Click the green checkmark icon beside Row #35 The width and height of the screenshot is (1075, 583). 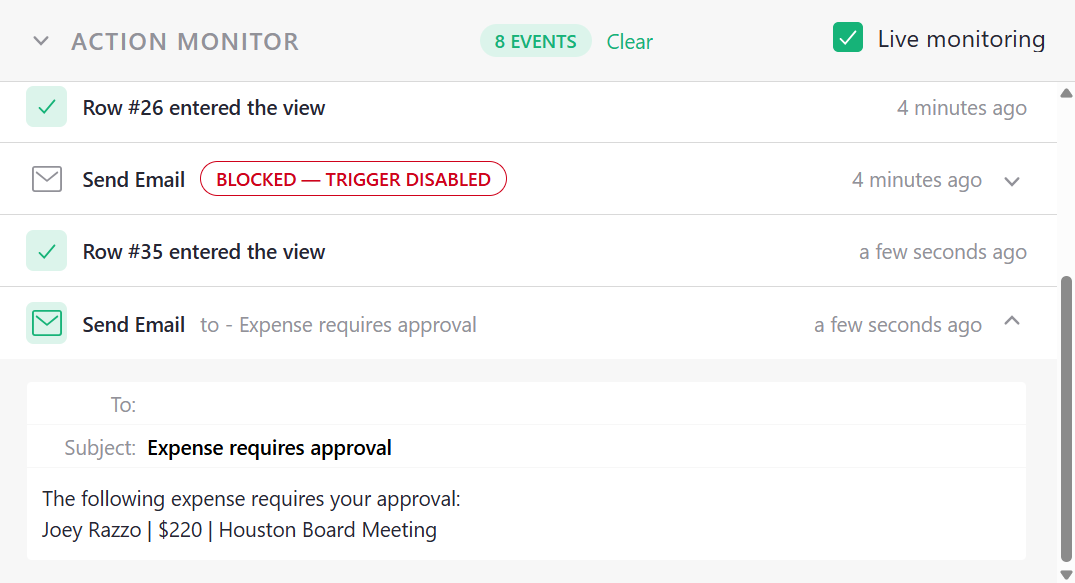[x=46, y=251]
